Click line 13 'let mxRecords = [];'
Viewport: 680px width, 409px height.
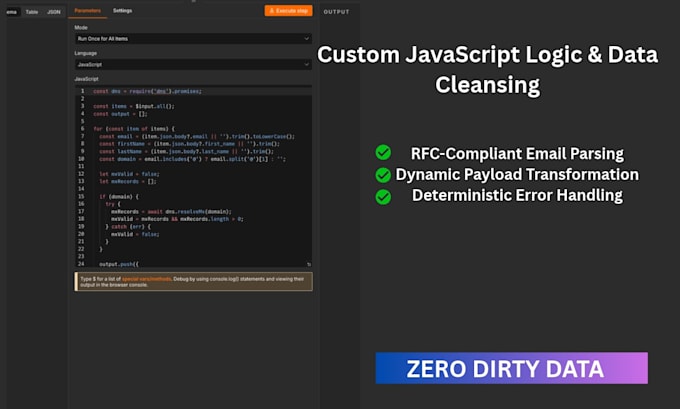coord(128,181)
